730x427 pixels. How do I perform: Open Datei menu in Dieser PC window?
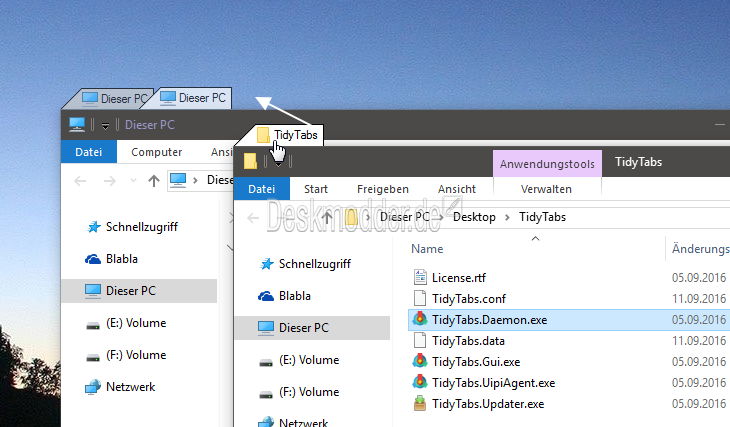click(88, 152)
